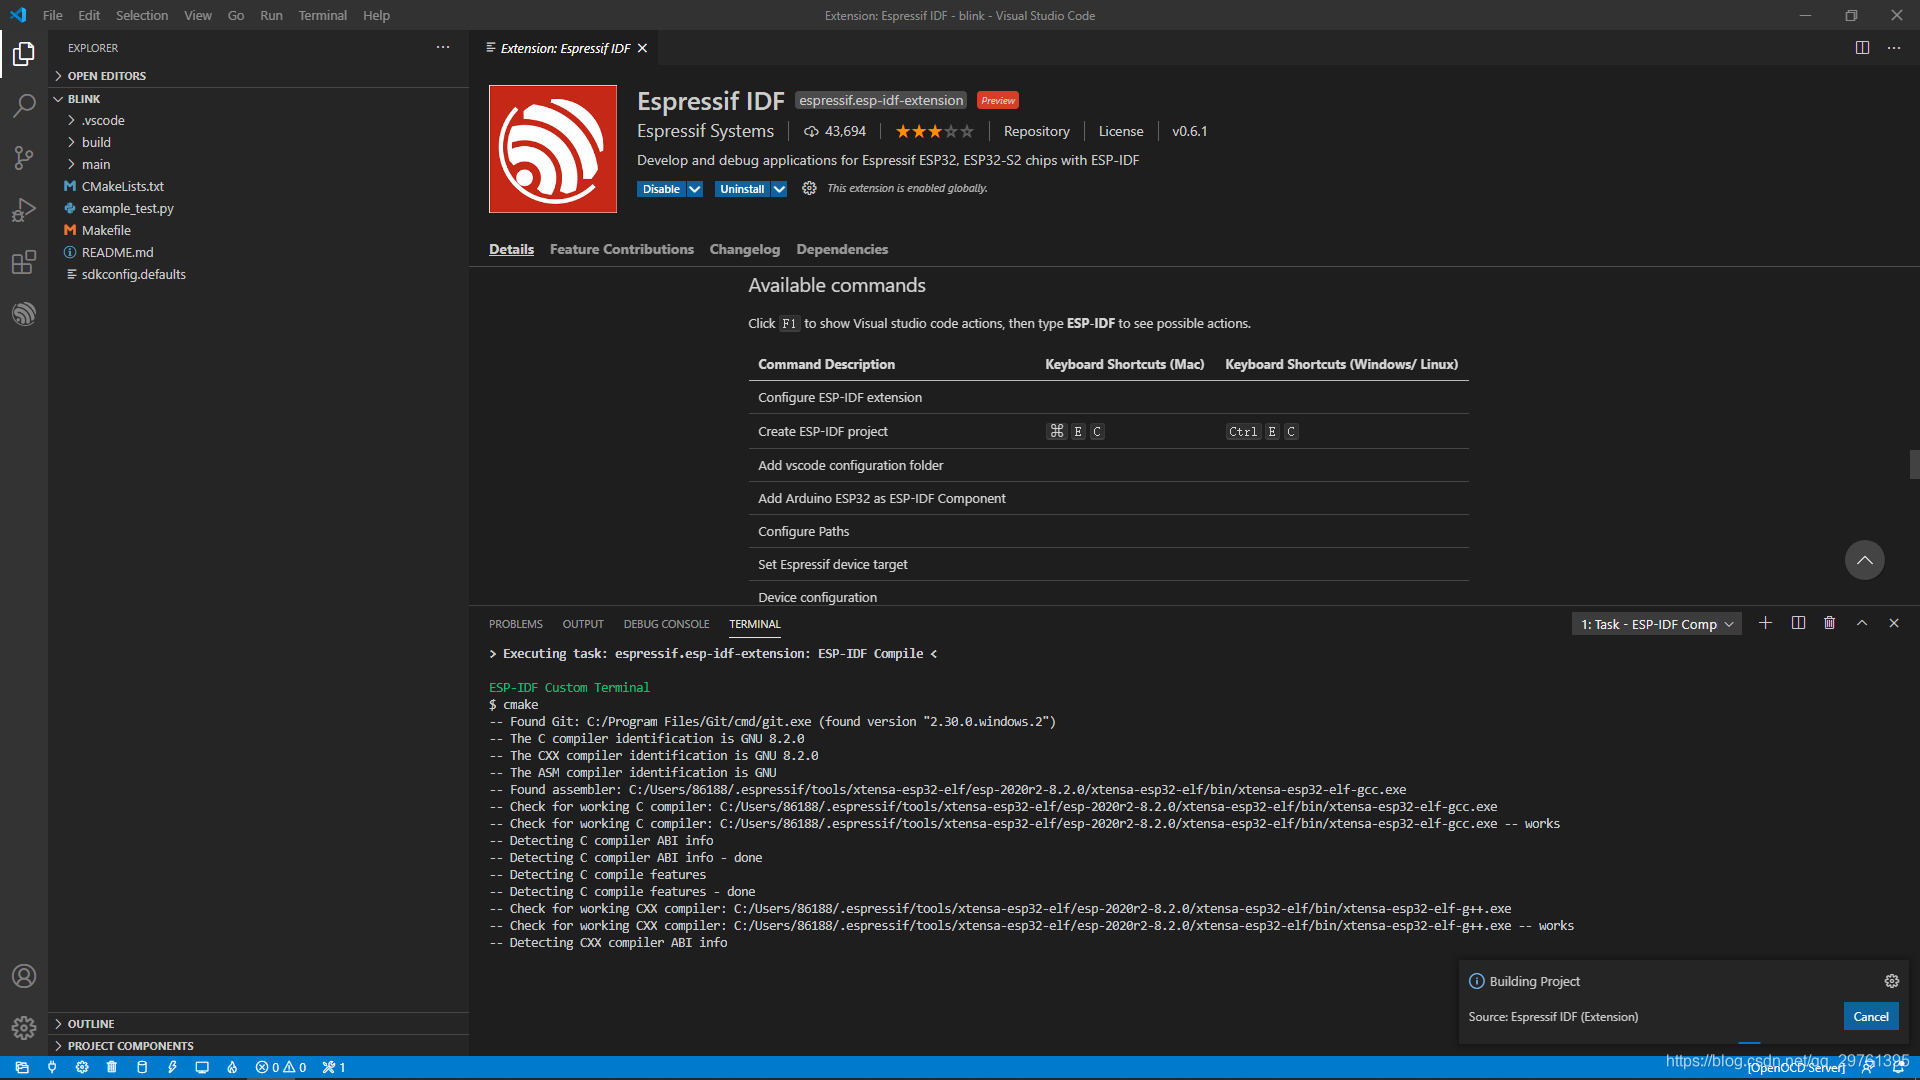Viewport: 1920px width, 1080px height.
Task: Click the Uninstall extension button
Action: click(742, 189)
